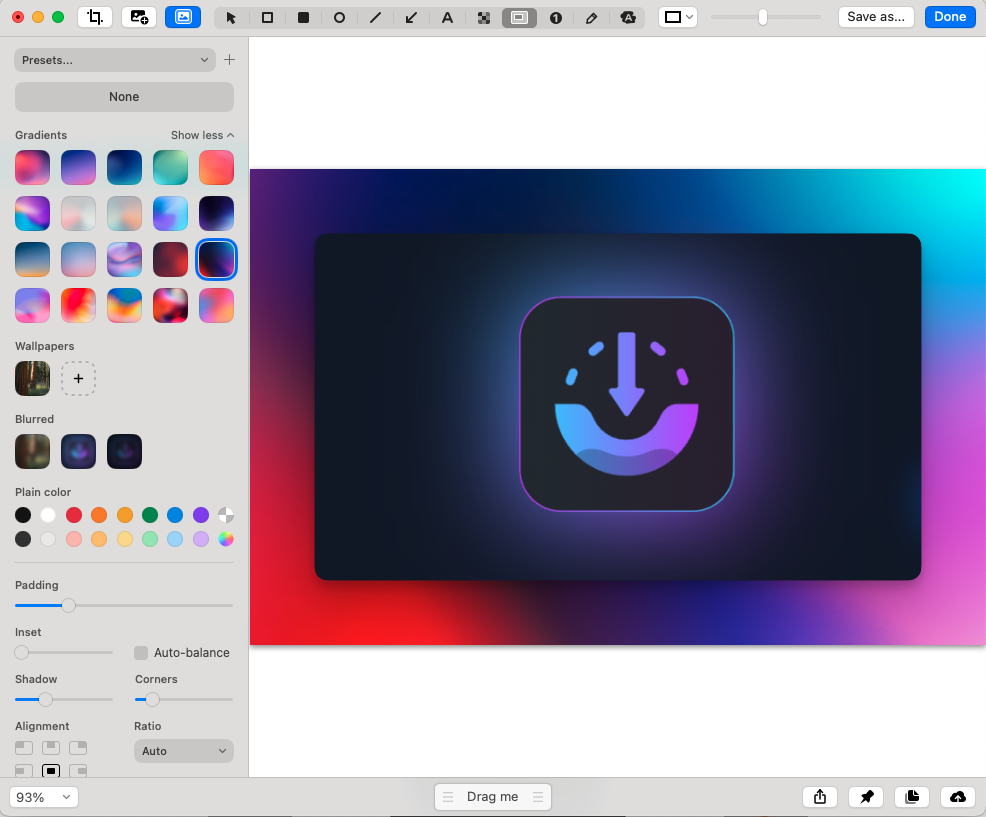Choose the text annotation tool
The image size is (986, 817).
[x=447, y=17]
